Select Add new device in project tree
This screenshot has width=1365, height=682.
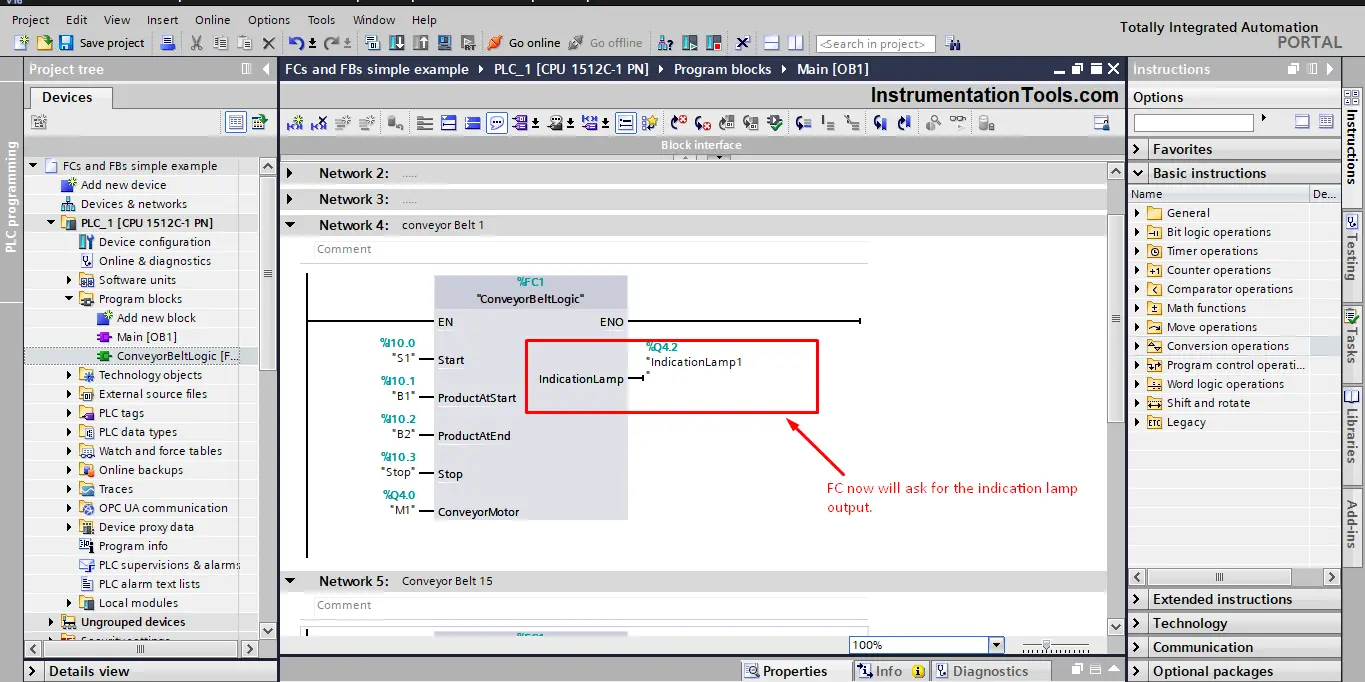pos(113,185)
